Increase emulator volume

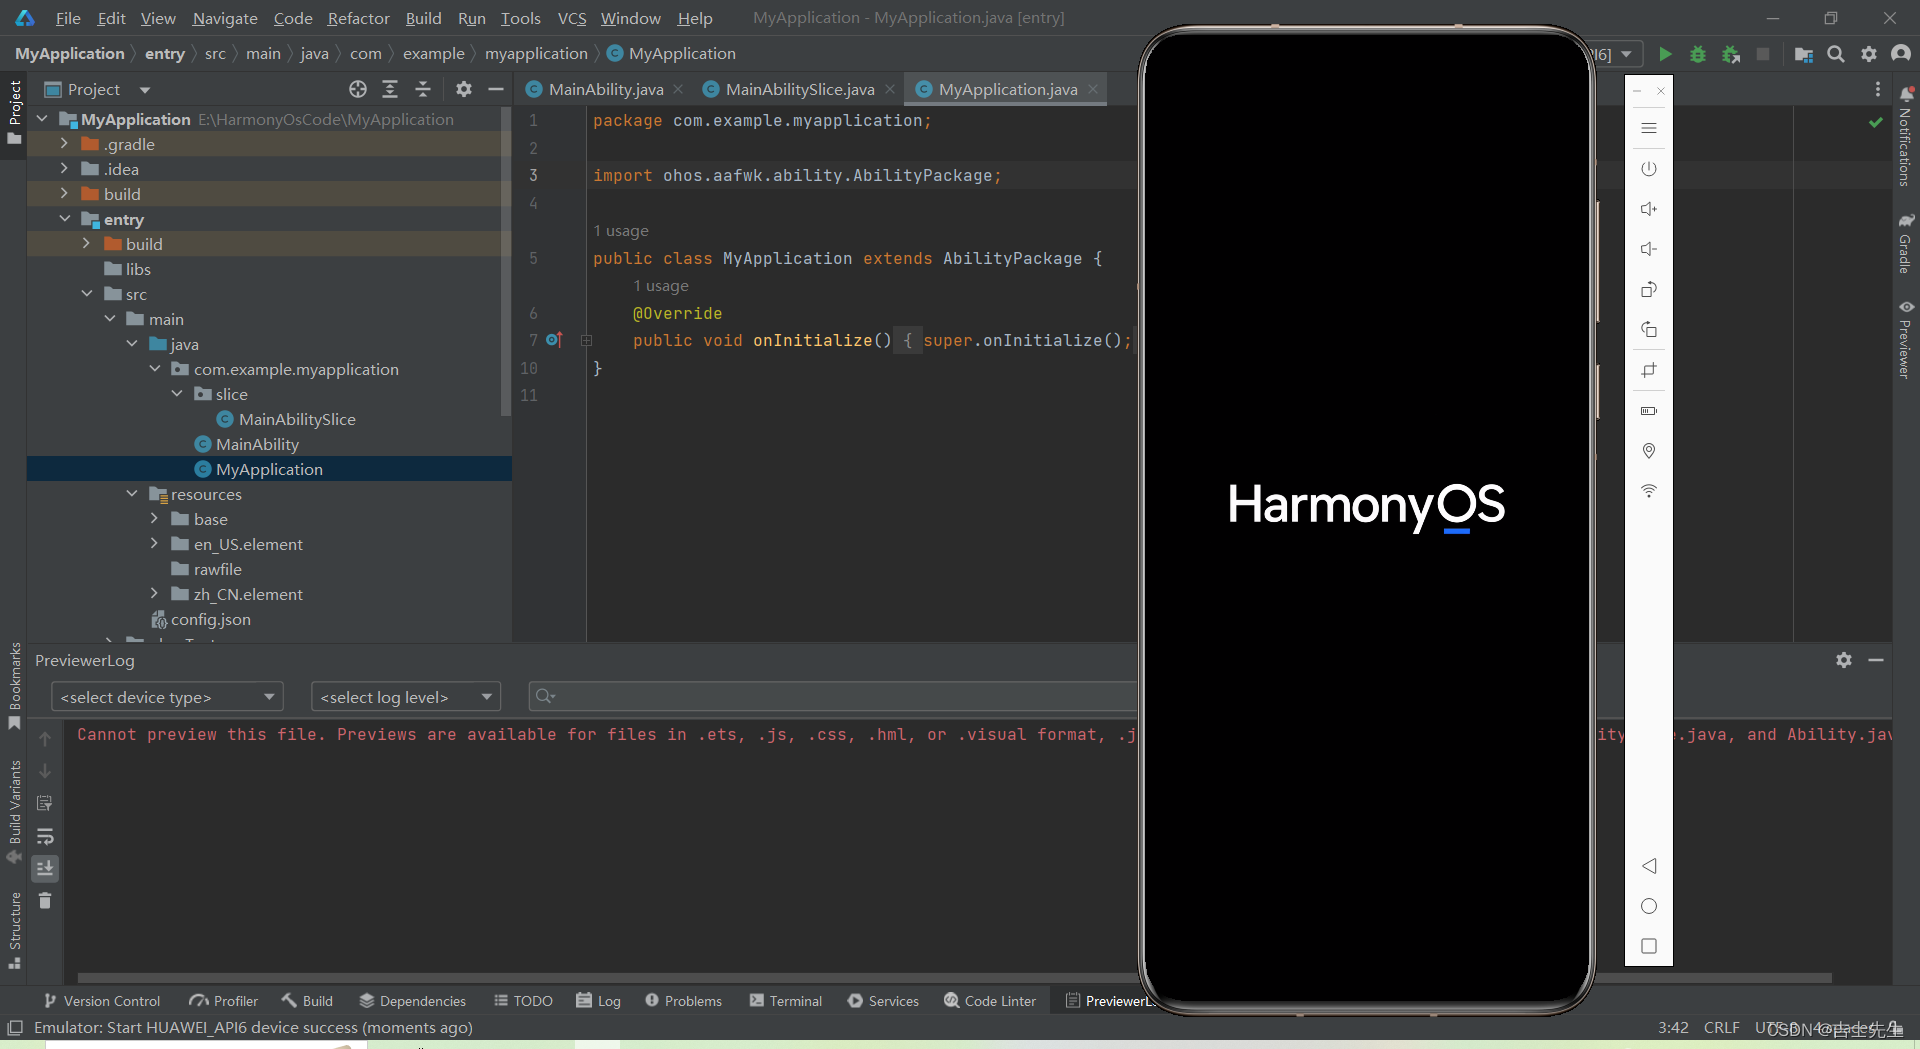tap(1649, 209)
